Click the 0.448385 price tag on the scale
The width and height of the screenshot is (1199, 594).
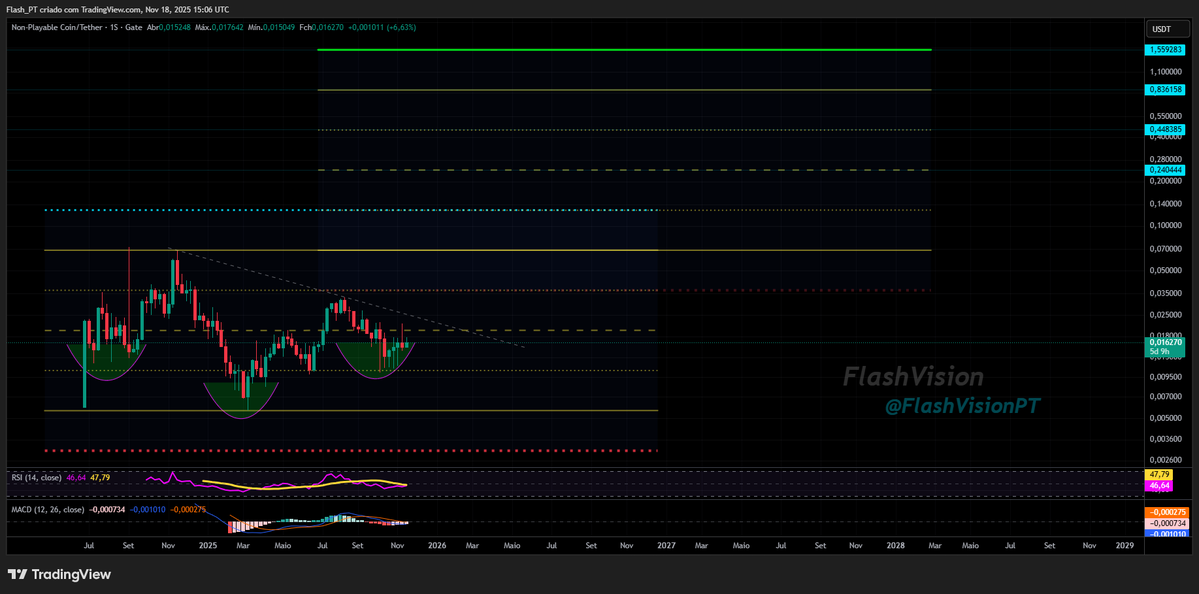[1165, 129]
